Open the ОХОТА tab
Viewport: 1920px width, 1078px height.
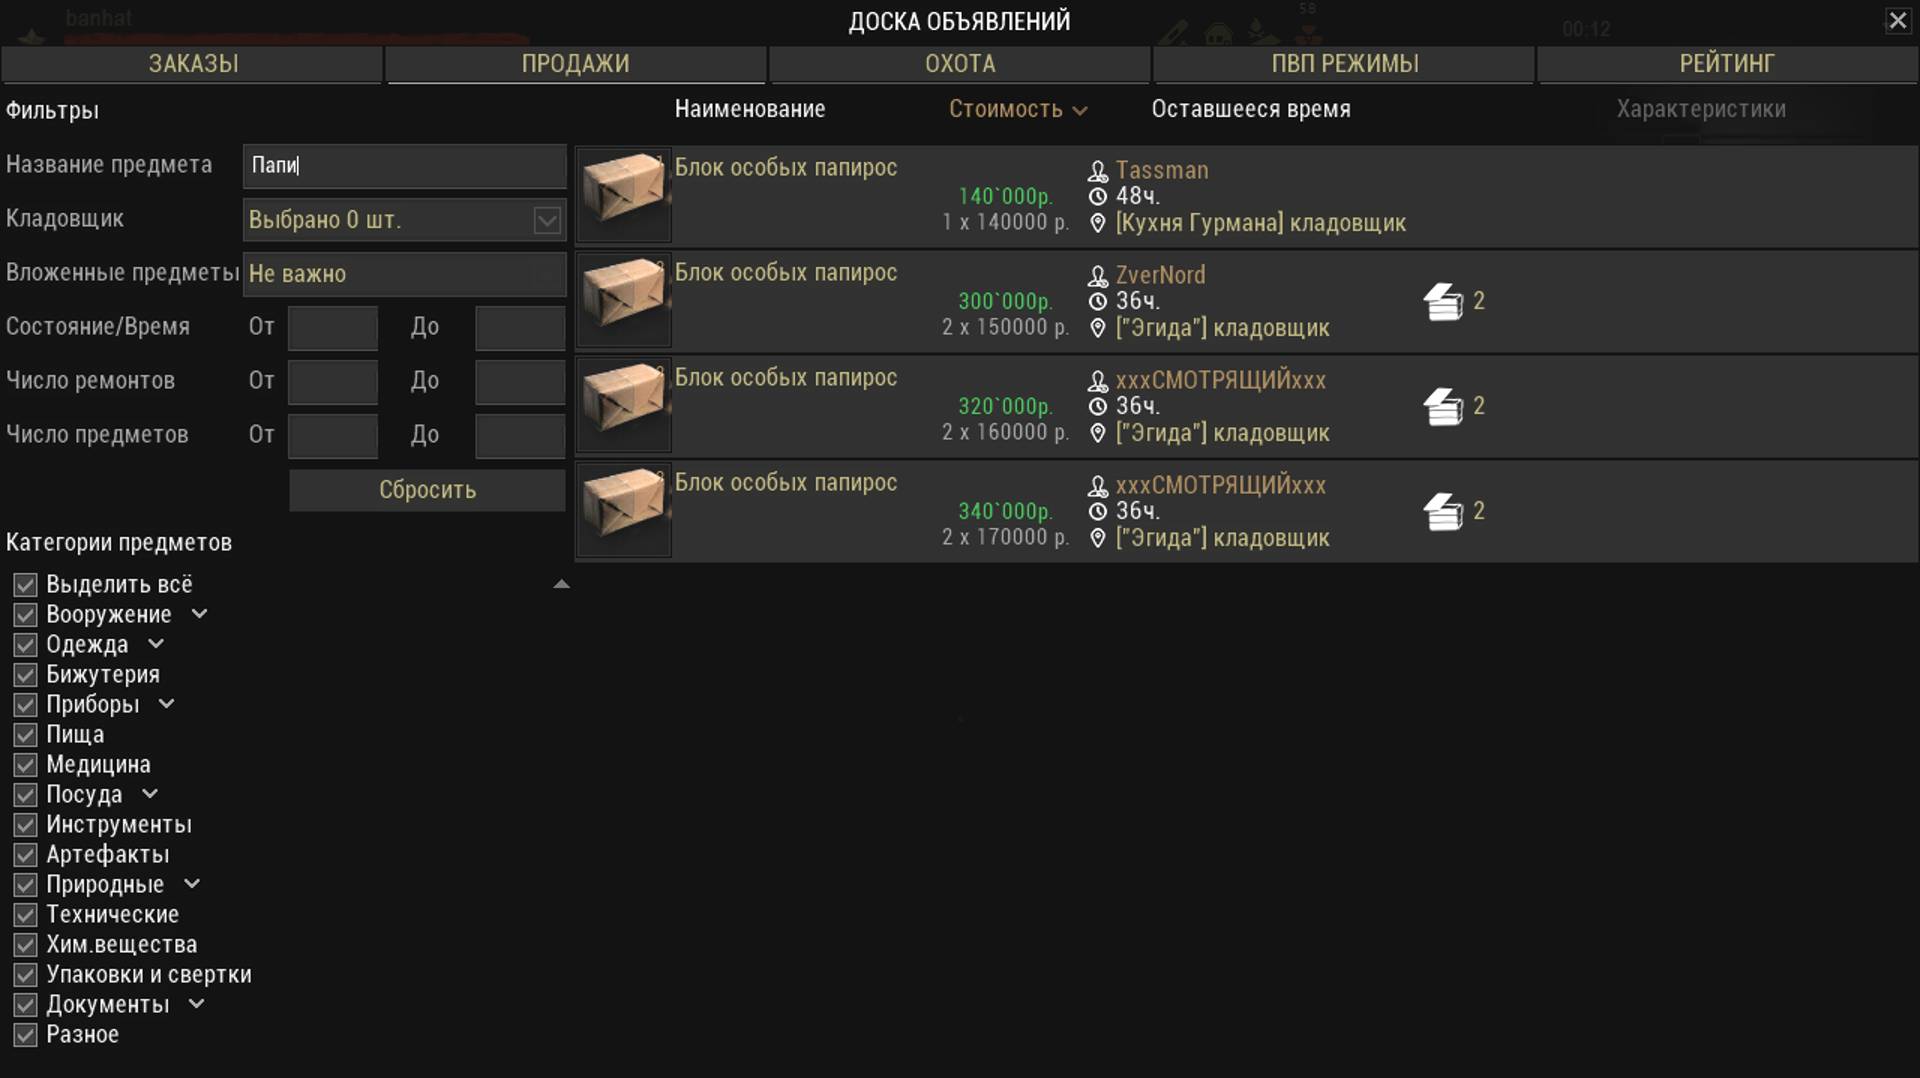(x=960, y=63)
